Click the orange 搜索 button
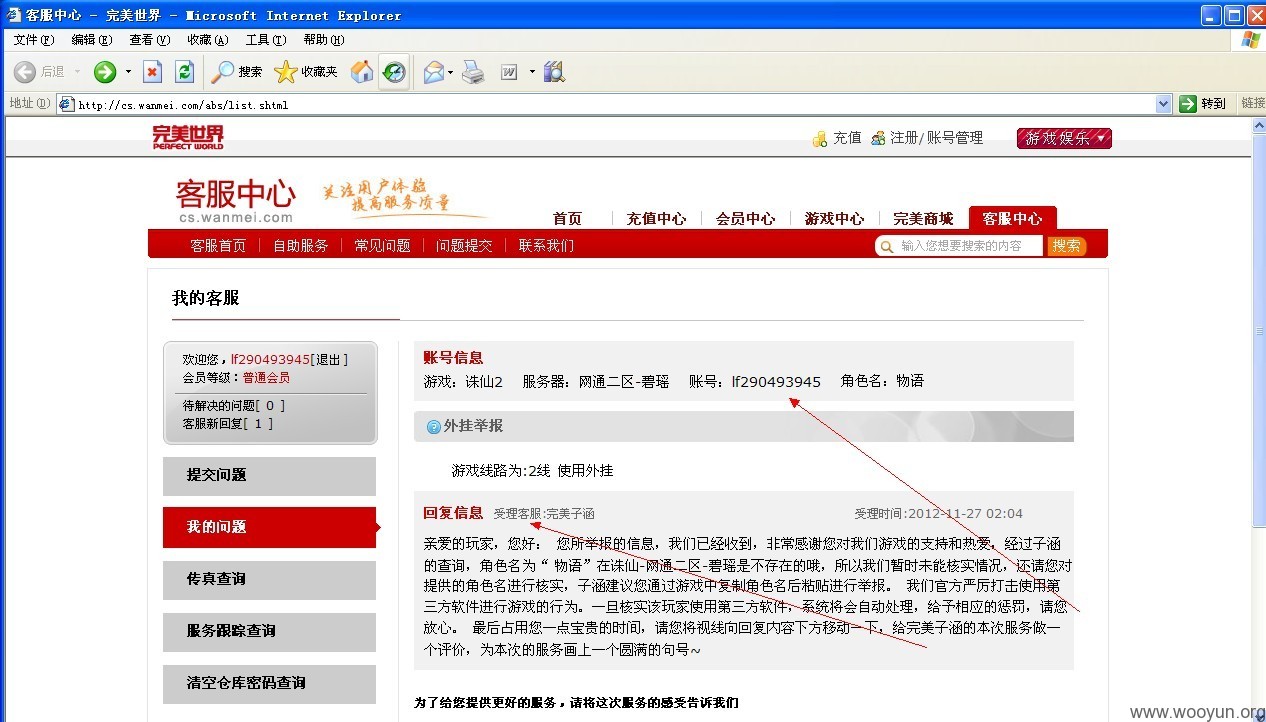Image resolution: width=1266 pixels, height=722 pixels. [1067, 246]
